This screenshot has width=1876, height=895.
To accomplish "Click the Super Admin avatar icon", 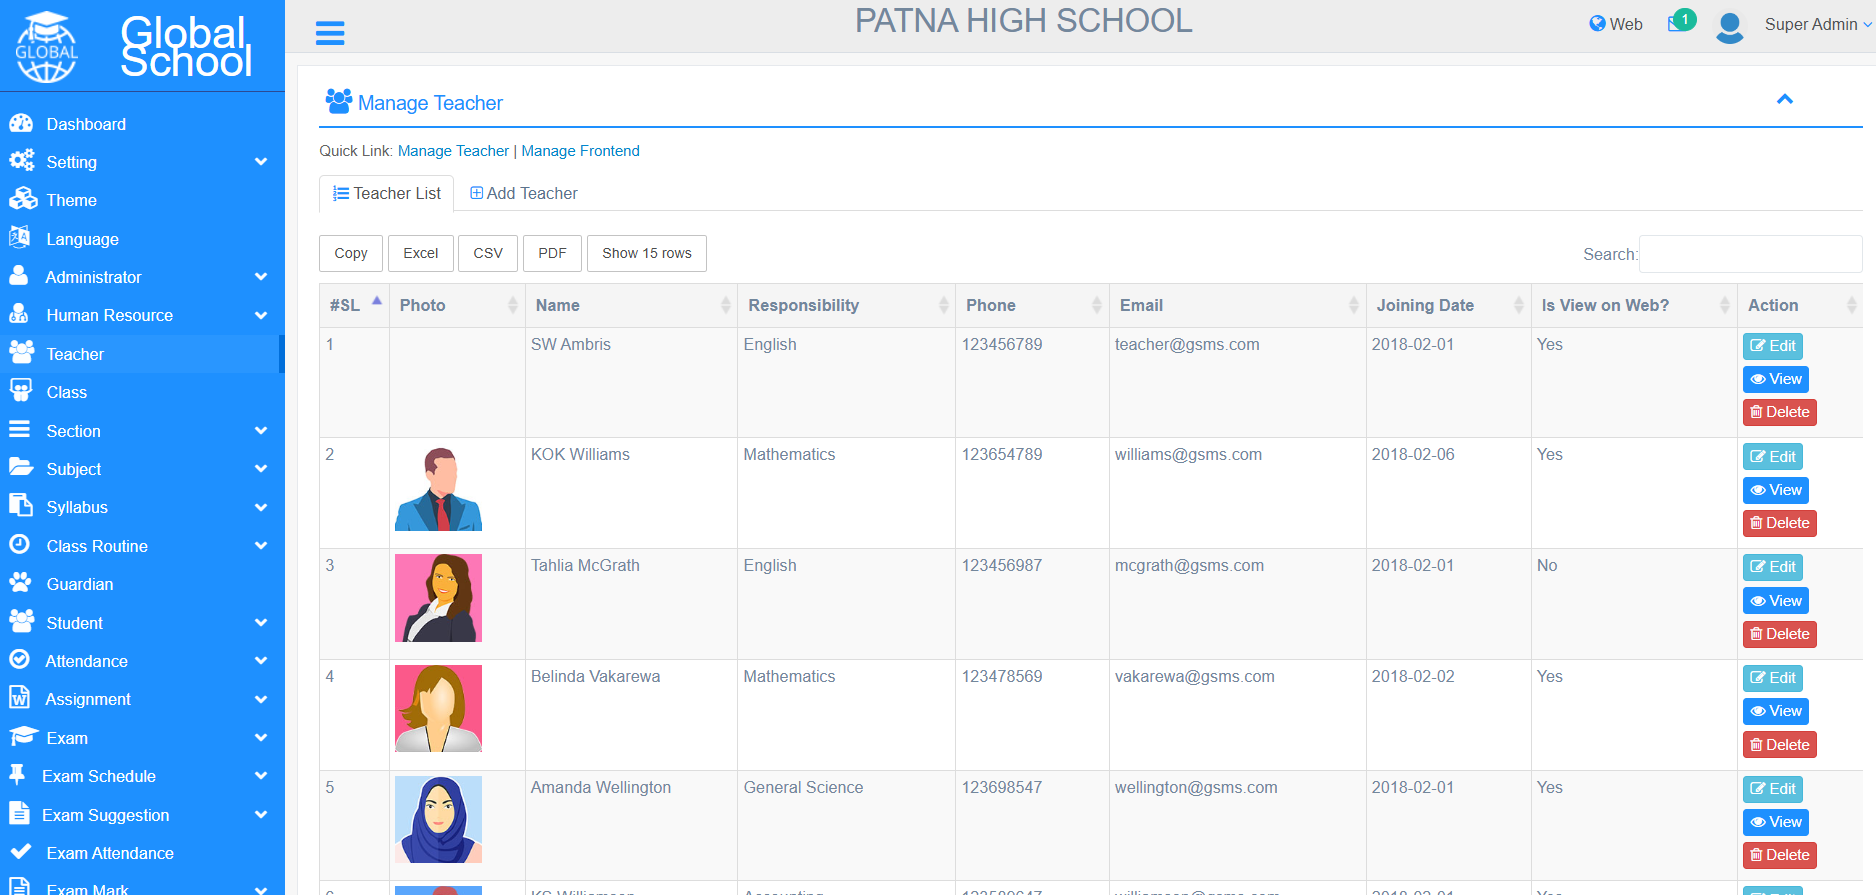I will pyautogui.click(x=1730, y=27).
